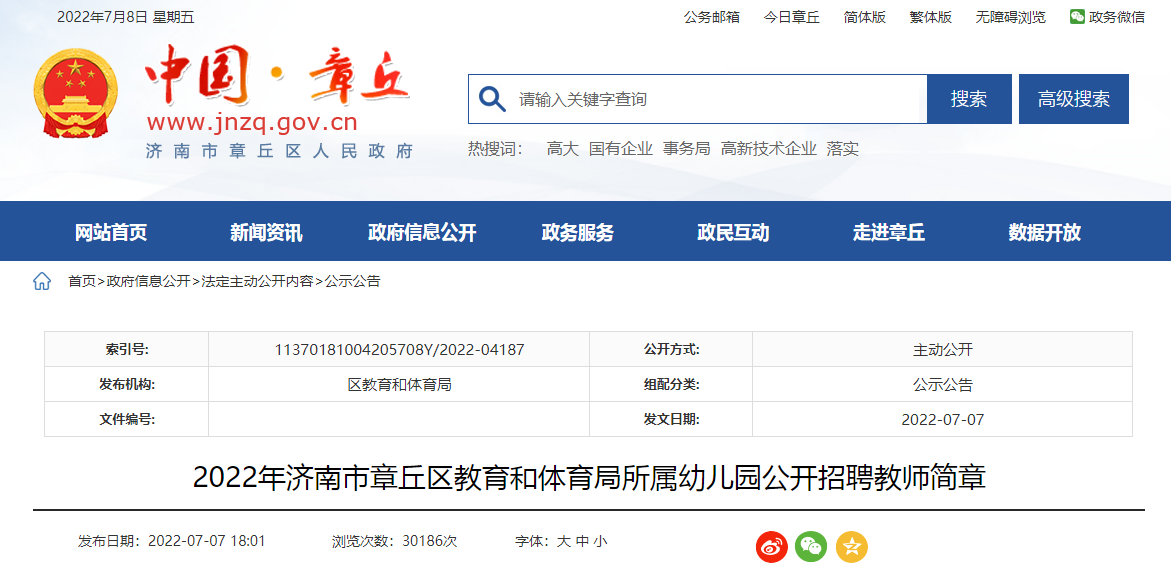Image resolution: width=1171 pixels, height=565 pixels.
Task: Switch to 繁体版
Action: [x=931, y=16]
